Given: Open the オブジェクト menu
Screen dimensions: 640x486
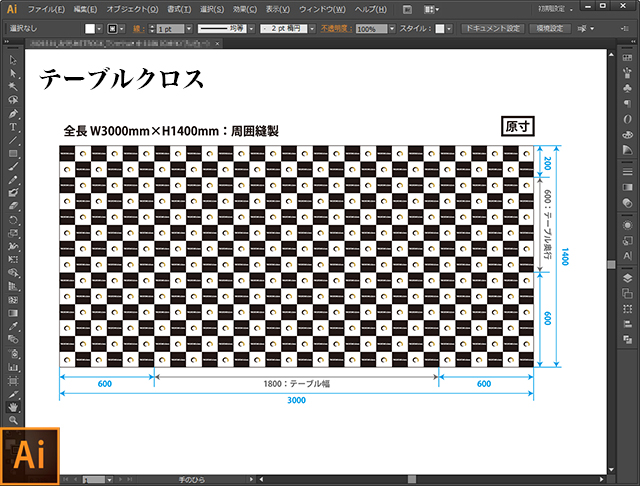Looking at the screenshot, I should (x=132, y=9).
